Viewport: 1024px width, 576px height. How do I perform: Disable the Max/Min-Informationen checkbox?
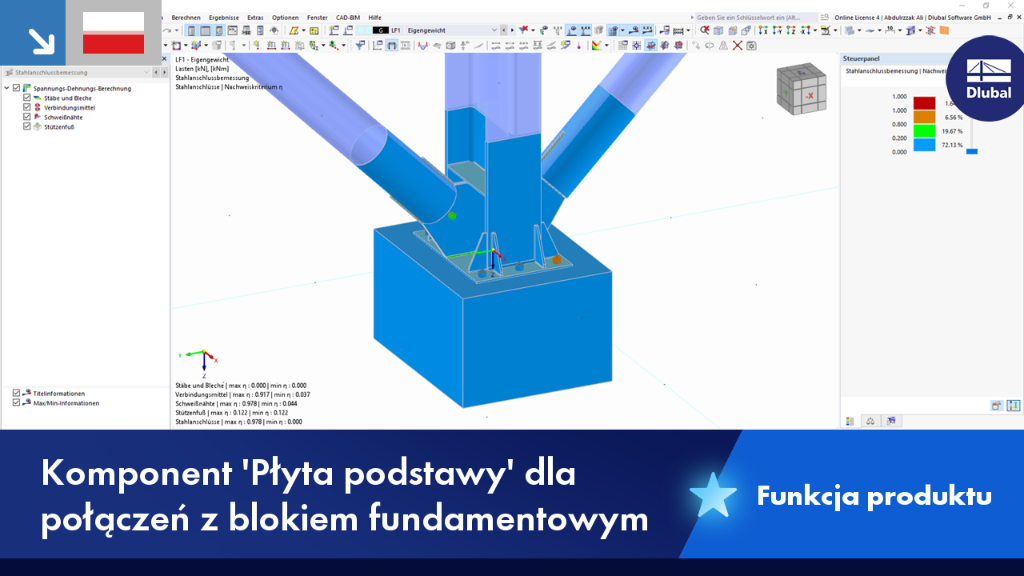pyautogui.click(x=16, y=403)
